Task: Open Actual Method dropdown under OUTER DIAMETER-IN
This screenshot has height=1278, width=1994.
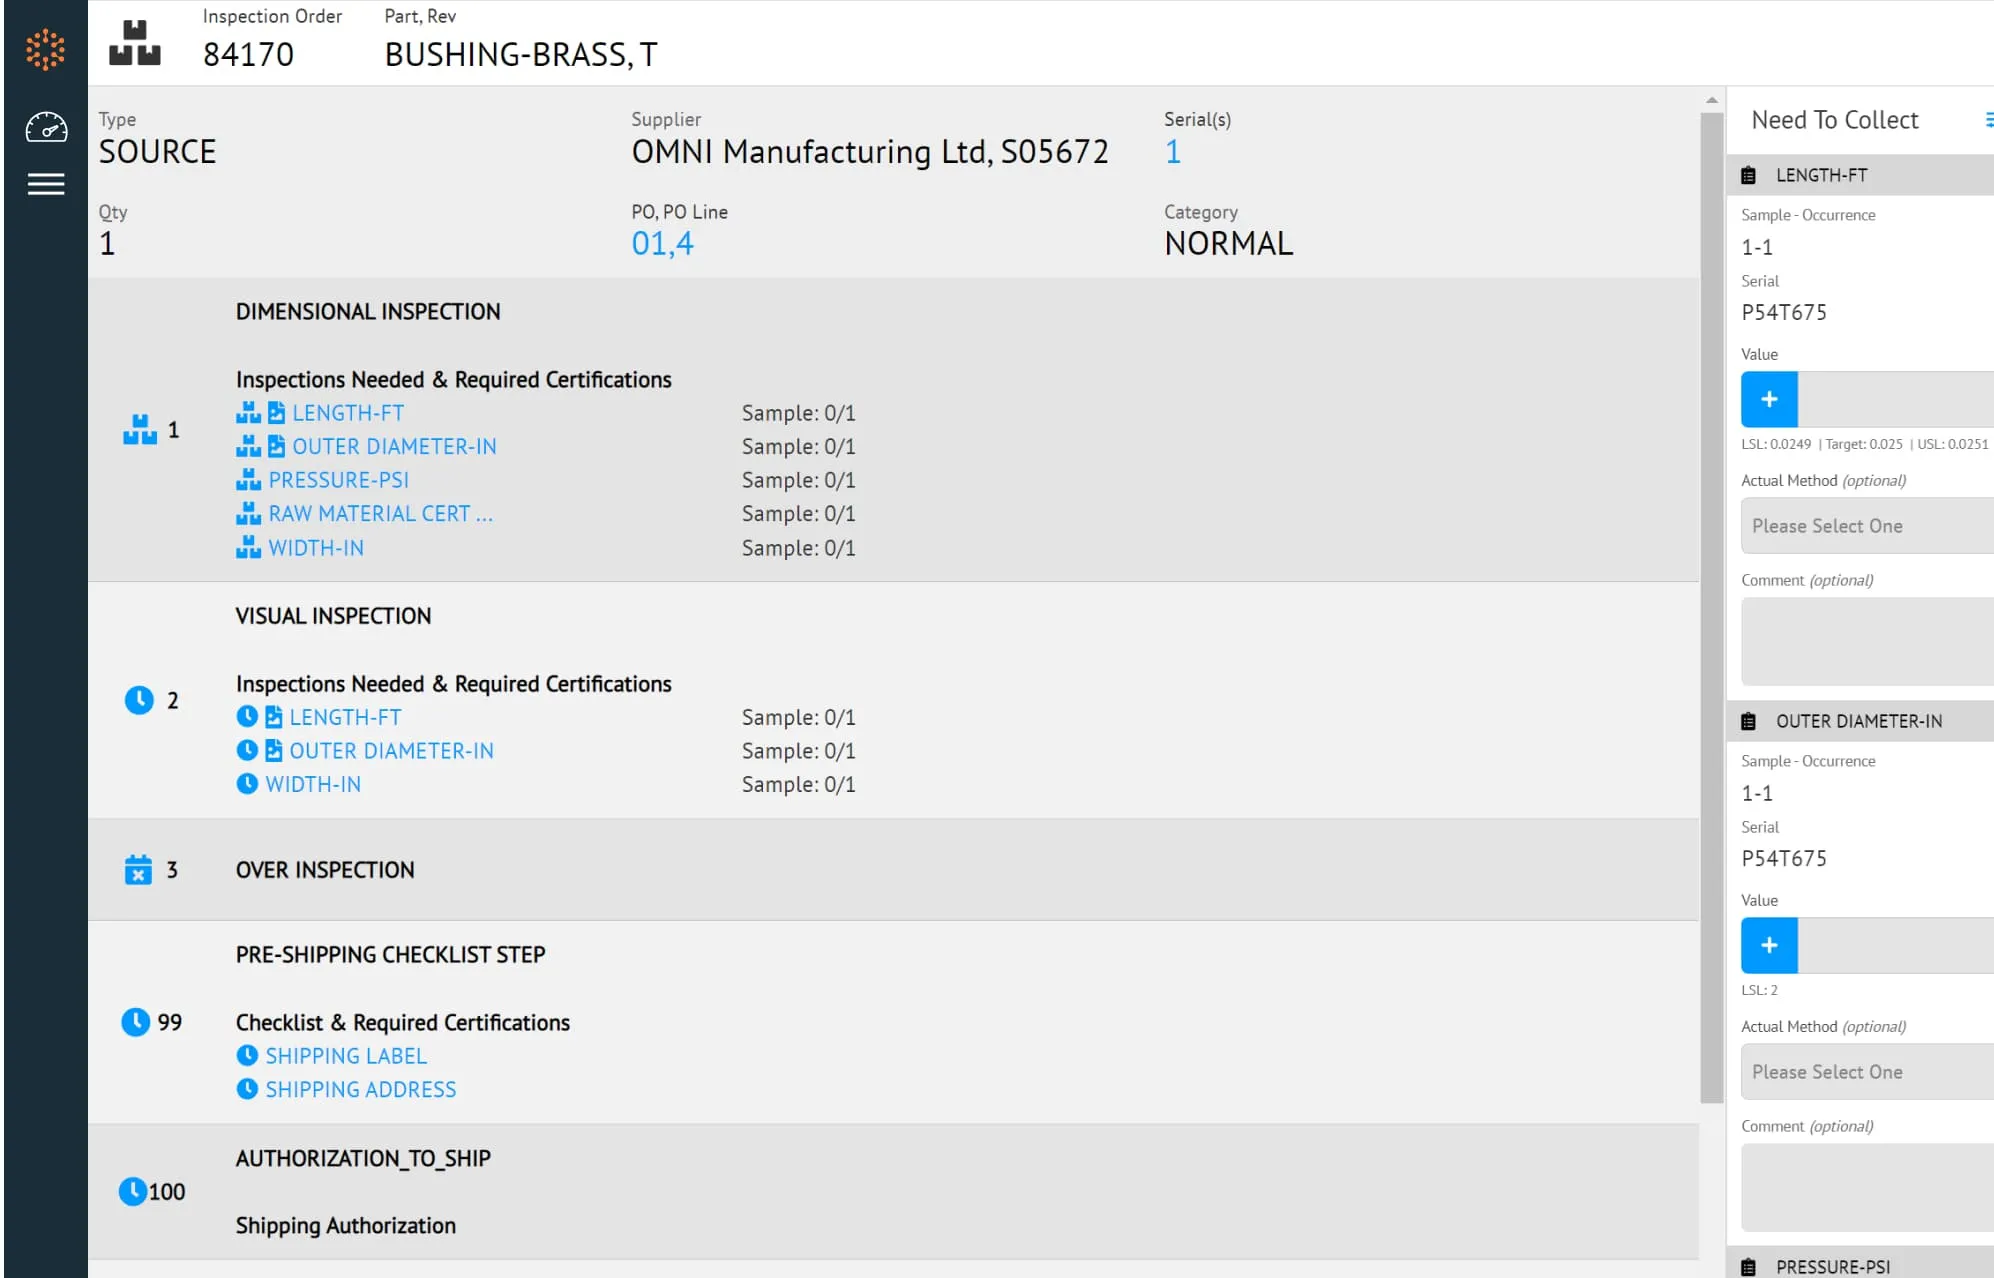Action: point(1867,1072)
